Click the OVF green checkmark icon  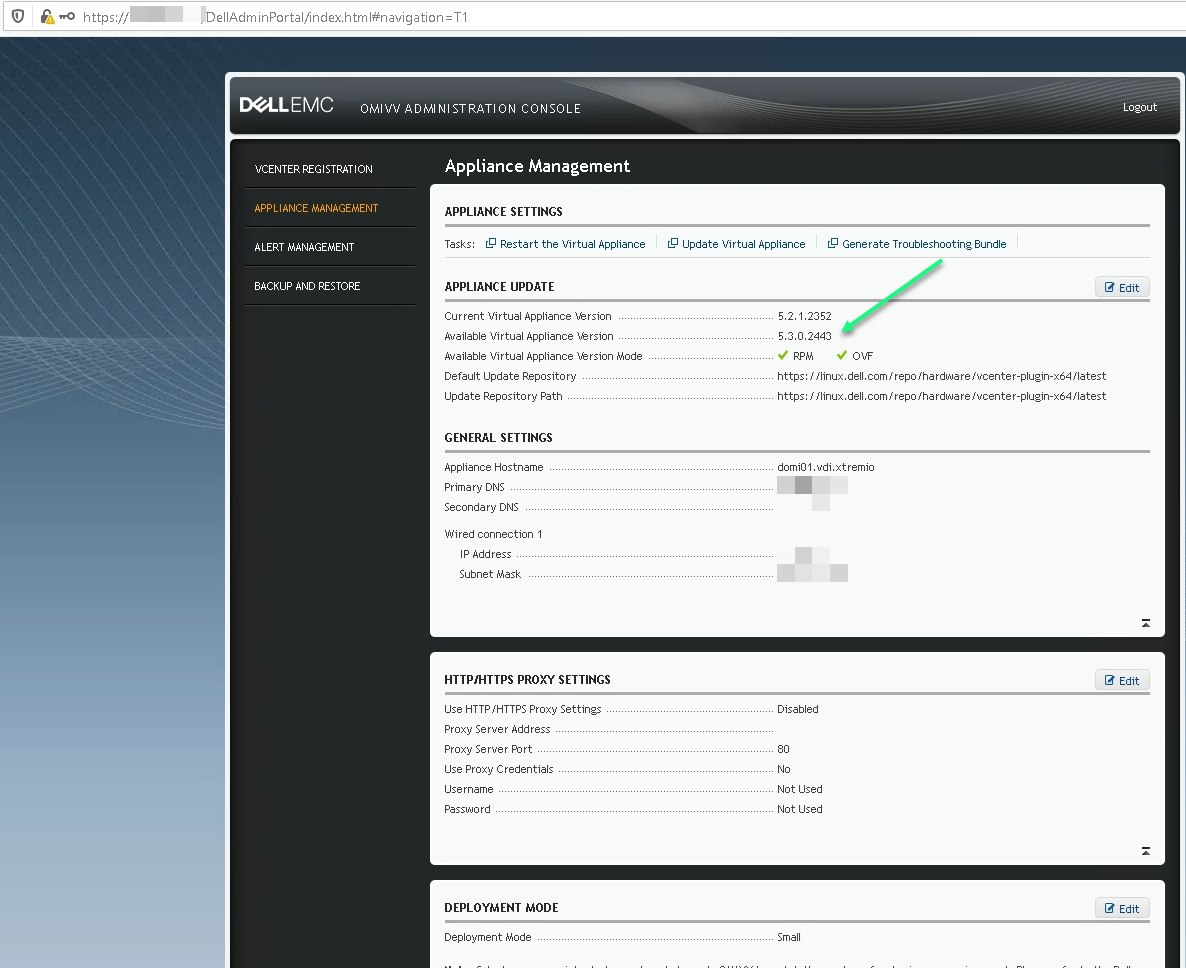click(842, 355)
